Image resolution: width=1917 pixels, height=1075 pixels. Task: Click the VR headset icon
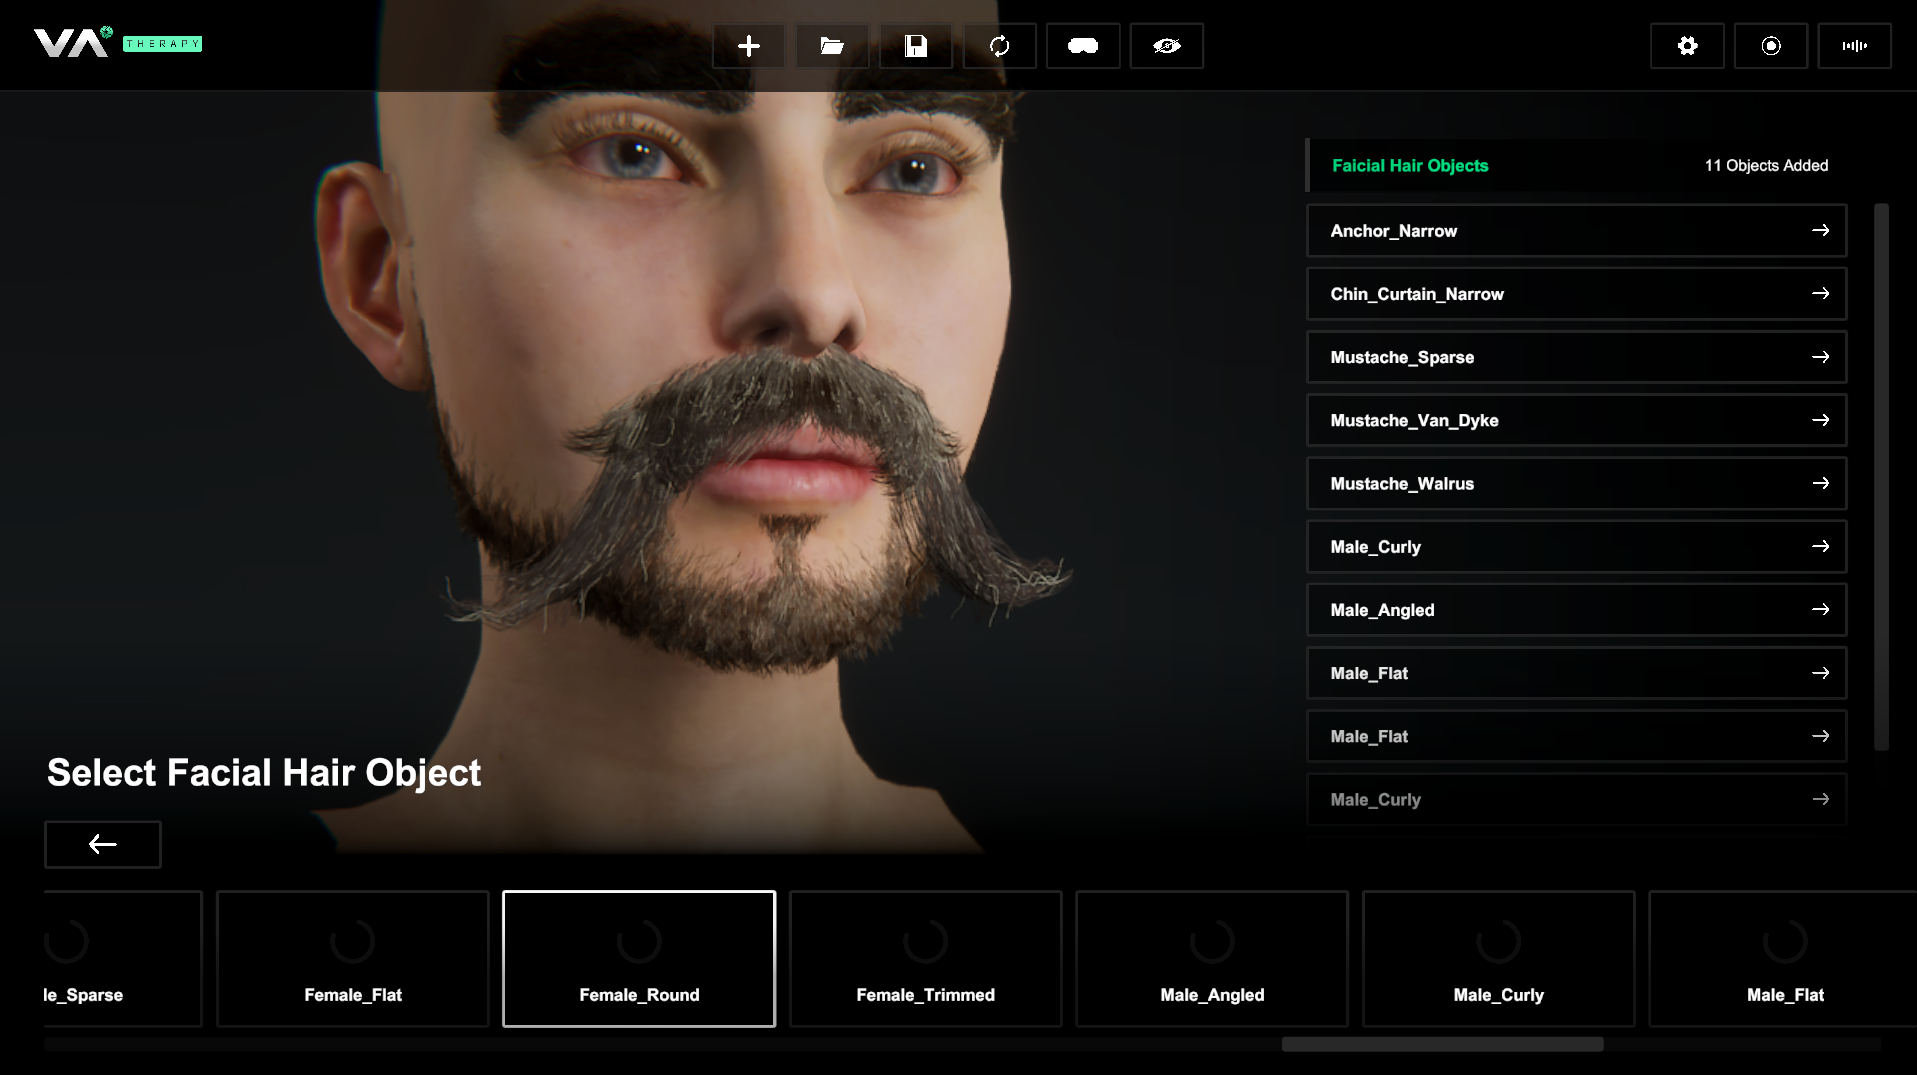[1082, 46]
